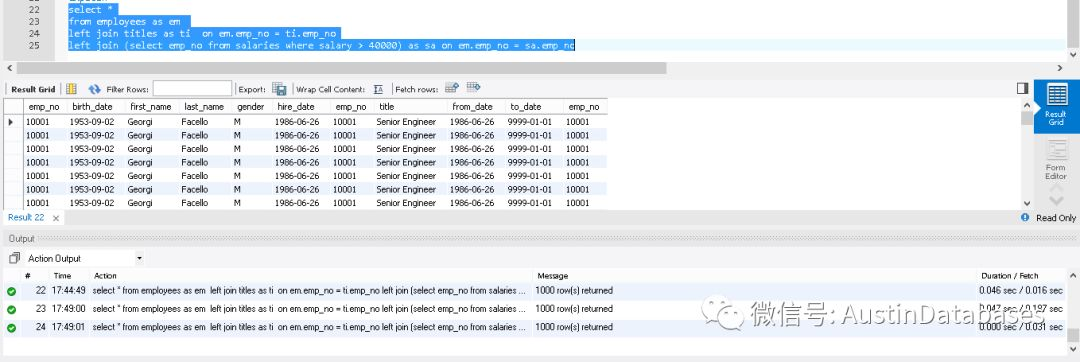Click the down chevron under Form Editor
The image size is (1080, 362).
point(1056,202)
